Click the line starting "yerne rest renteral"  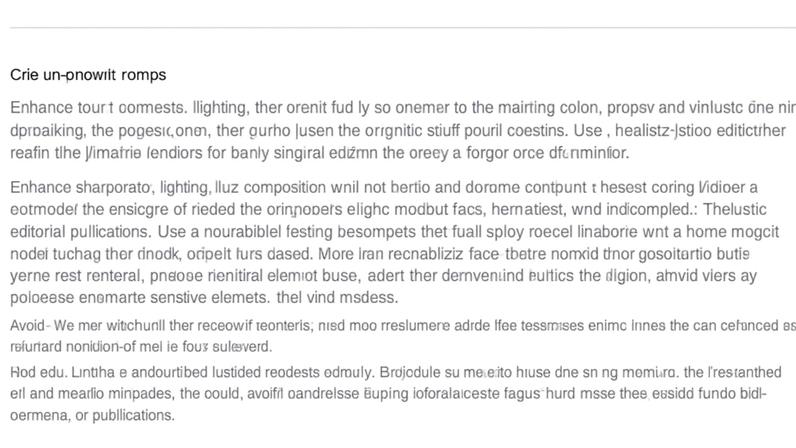tap(383, 276)
